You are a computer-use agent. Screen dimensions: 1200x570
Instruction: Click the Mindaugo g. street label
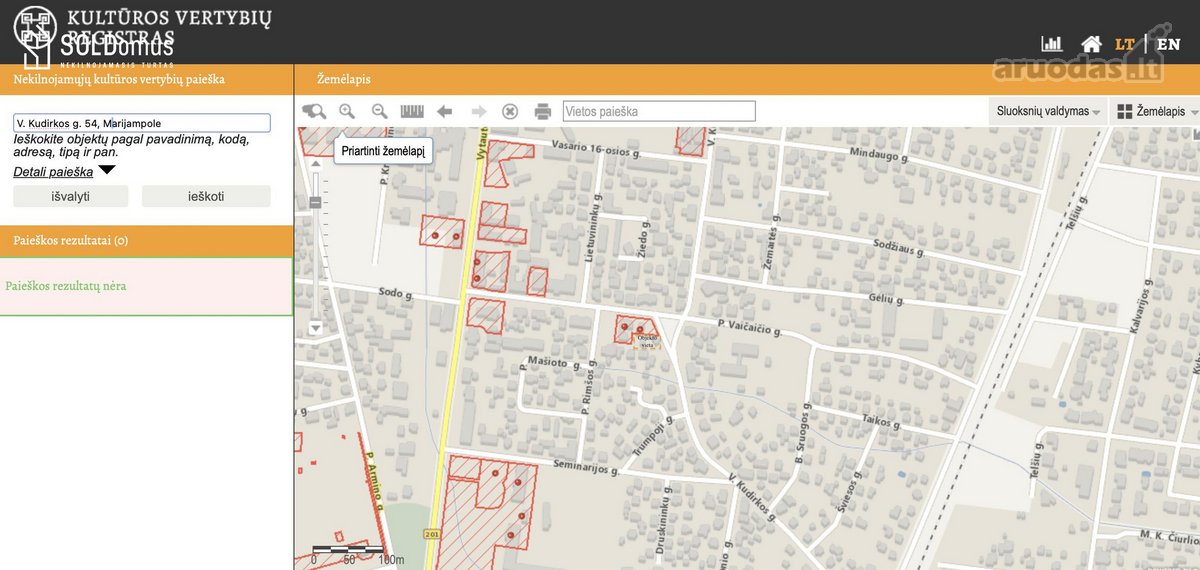877,154
